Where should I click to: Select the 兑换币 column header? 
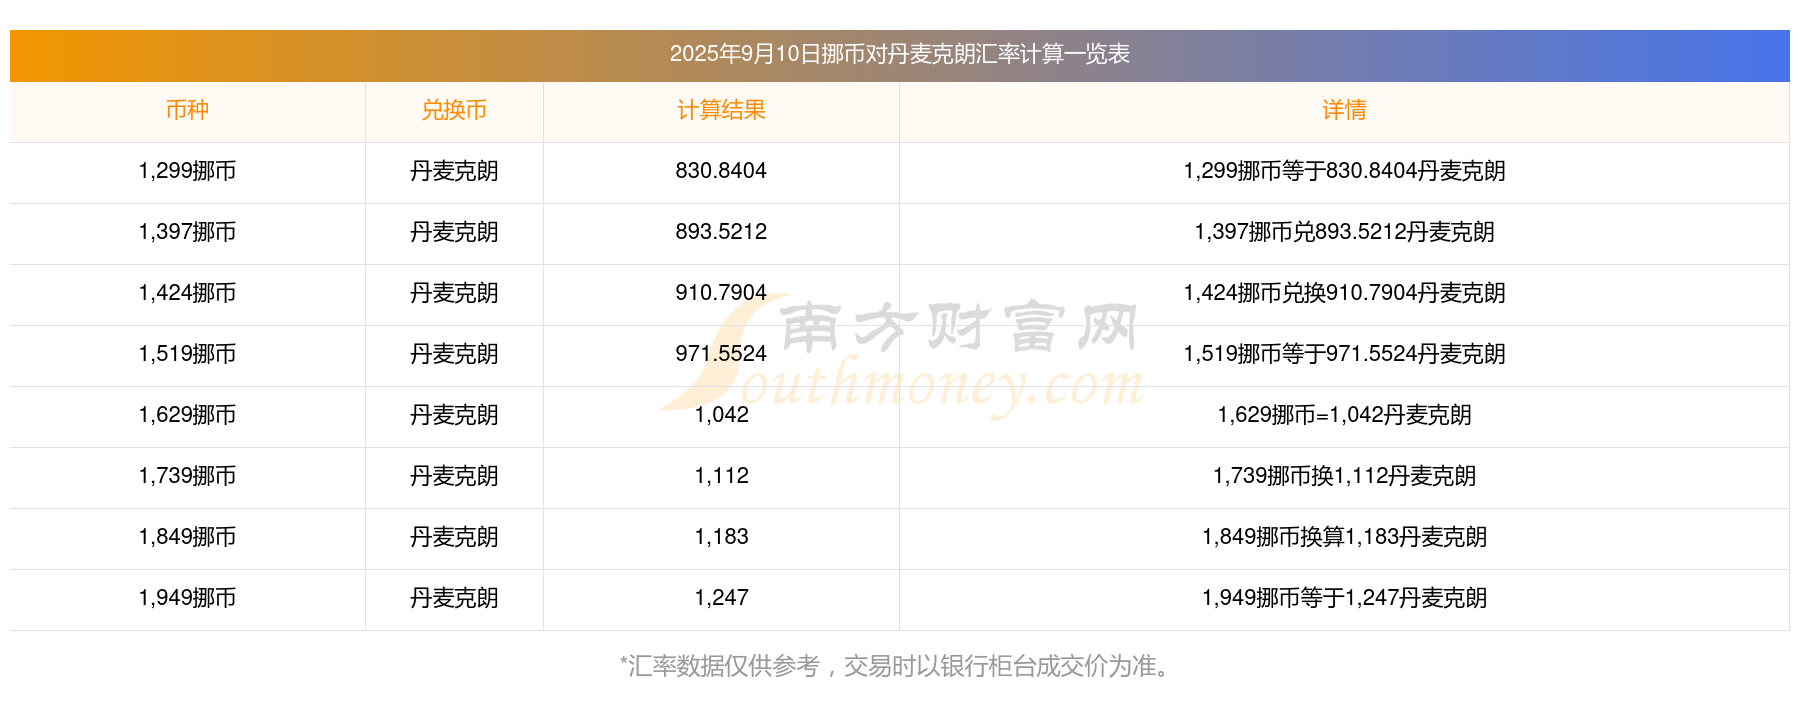pyautogui.click(x=454, y=110)
